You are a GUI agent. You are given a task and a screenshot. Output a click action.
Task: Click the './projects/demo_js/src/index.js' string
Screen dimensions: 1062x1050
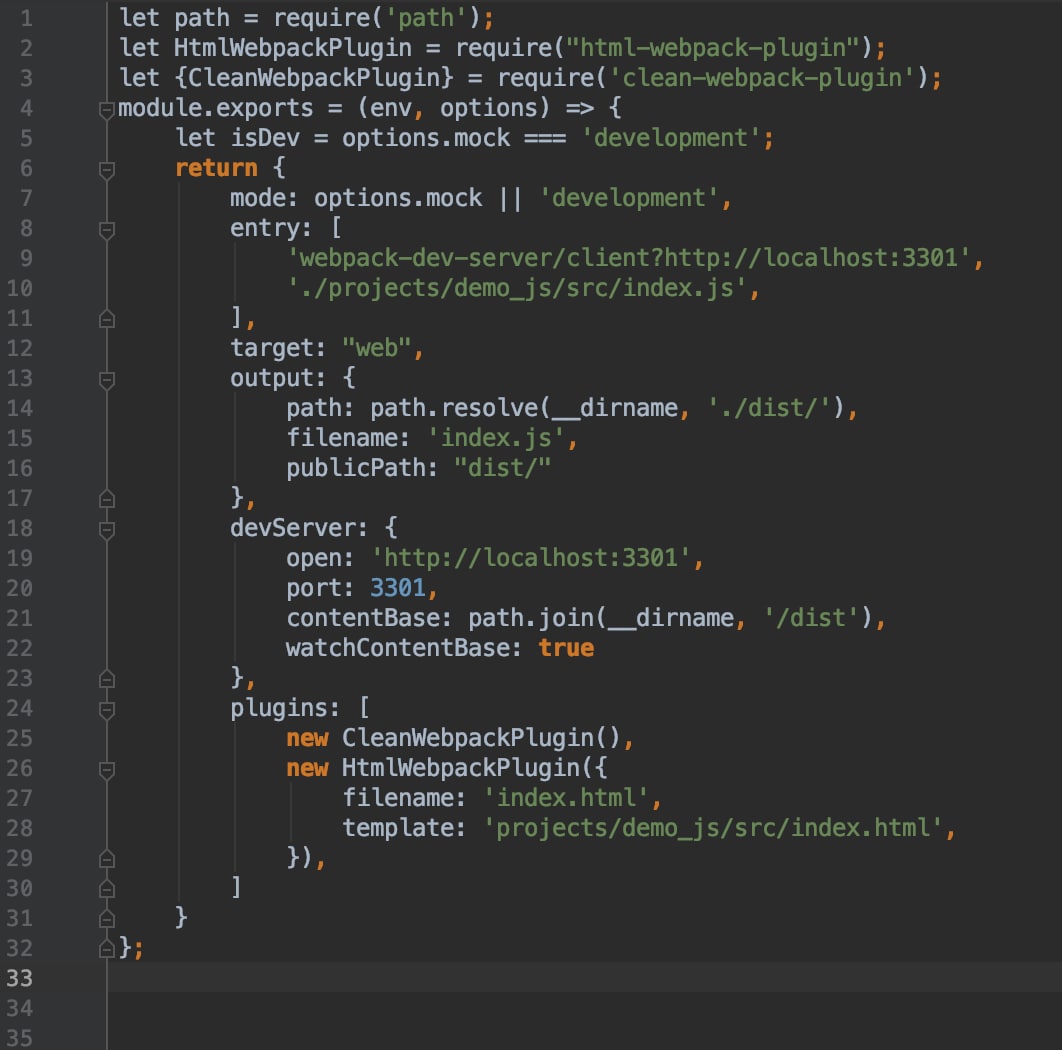click(x=516, y=288)
